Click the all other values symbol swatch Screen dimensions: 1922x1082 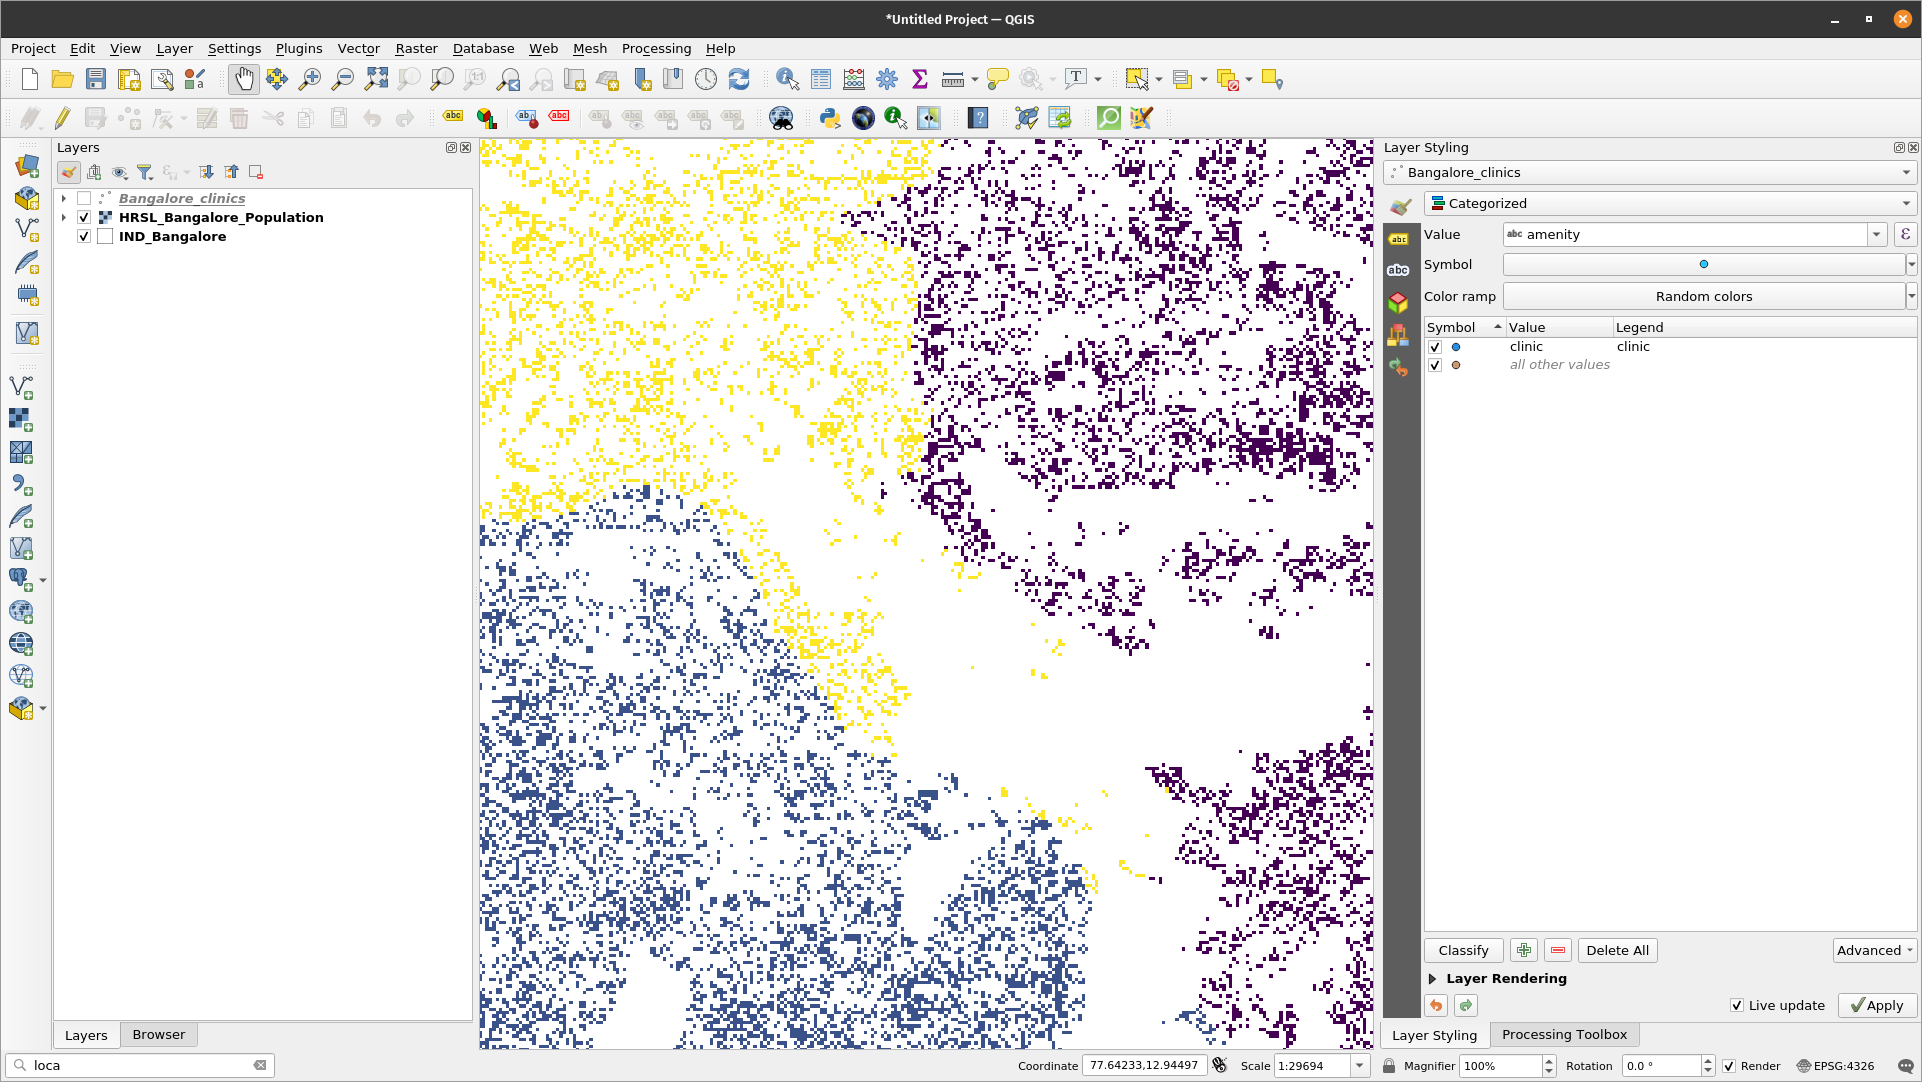point(1456,365)
